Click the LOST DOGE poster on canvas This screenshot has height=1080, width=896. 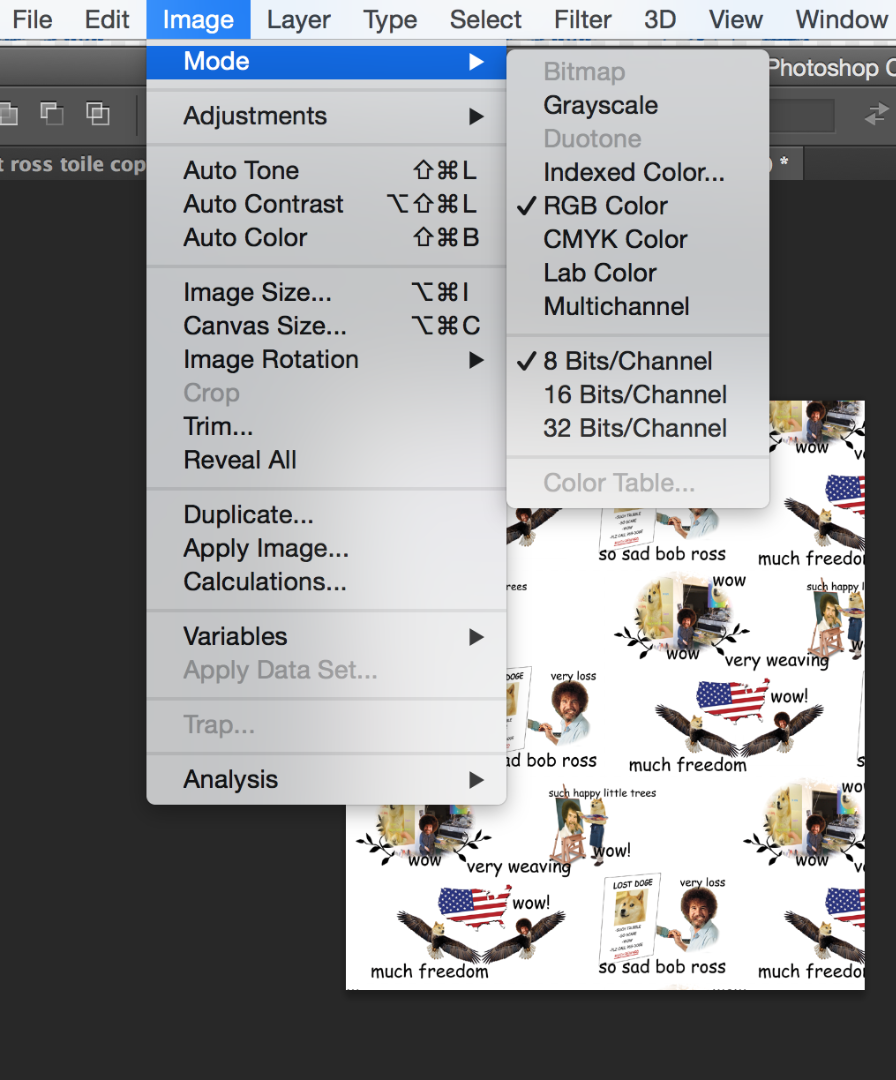coord(630,917)
